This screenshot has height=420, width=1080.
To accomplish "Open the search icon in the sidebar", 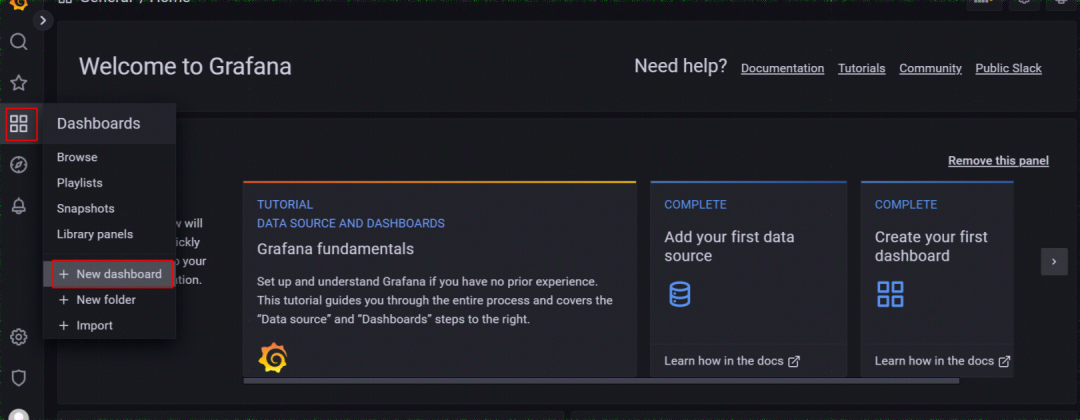I will [x=19, y=42].
